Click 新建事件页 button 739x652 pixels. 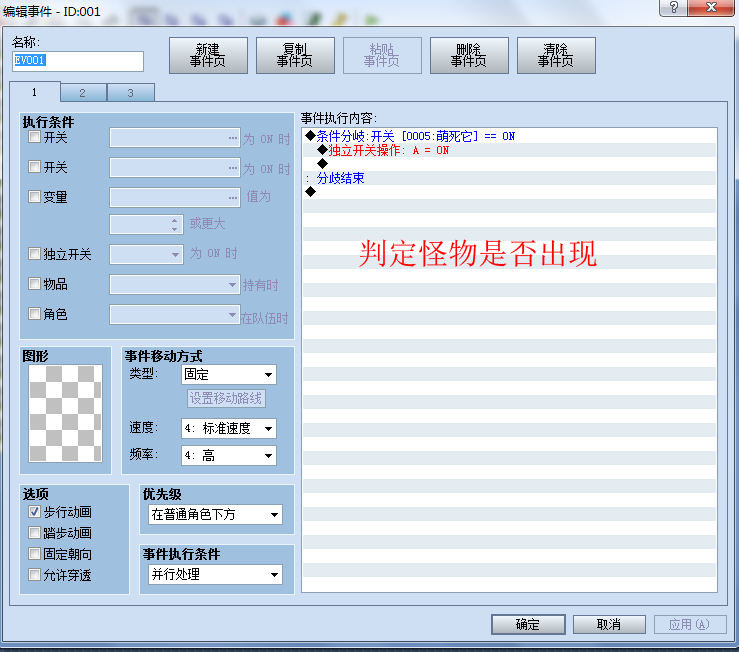[208, 56]
